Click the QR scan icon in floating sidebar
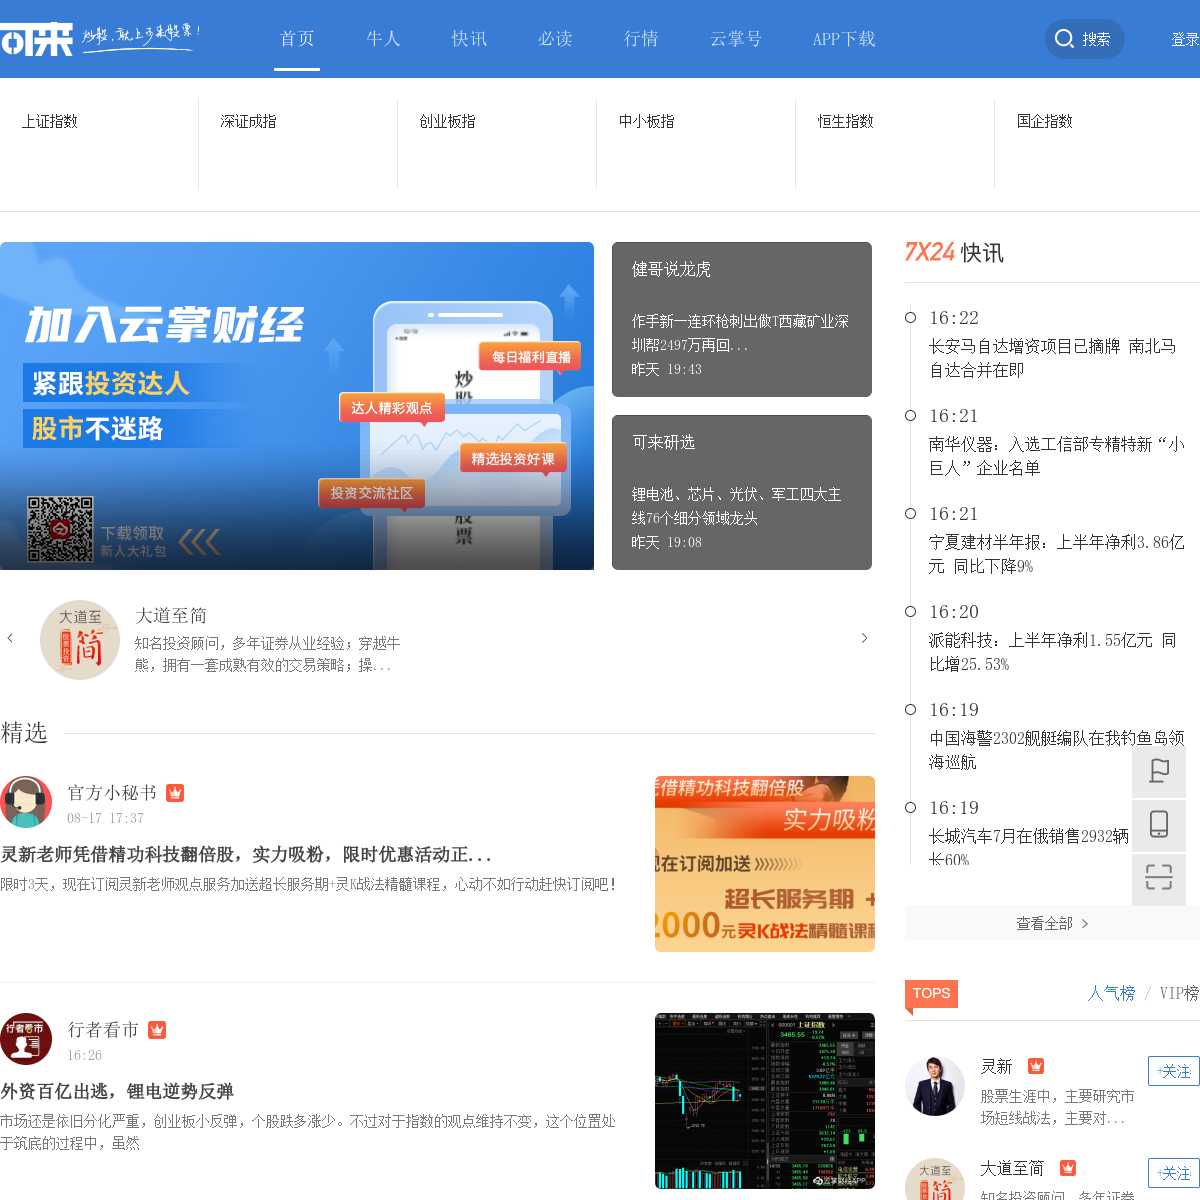This screenshot has width=1200, height=1200. pos(1159,877)
